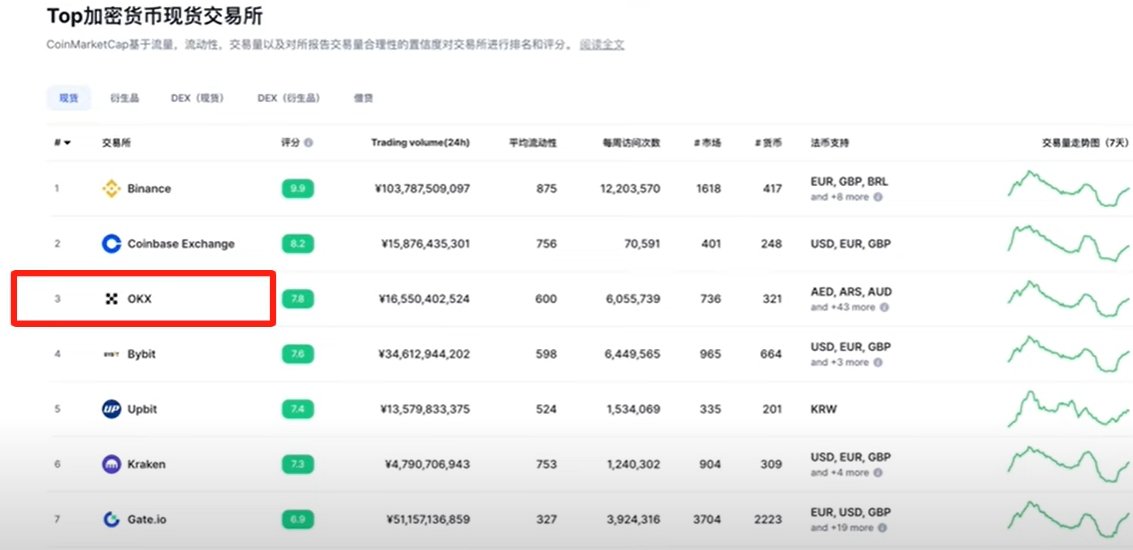Click the Coinbase Exchange logo icon

pyautogui.click(x=111, y=244)
